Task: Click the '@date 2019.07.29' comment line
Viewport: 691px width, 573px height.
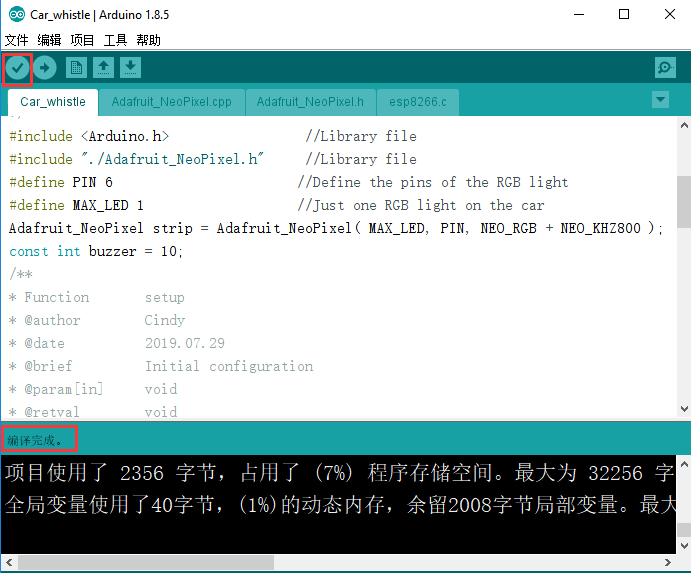Action: point(117,343)
